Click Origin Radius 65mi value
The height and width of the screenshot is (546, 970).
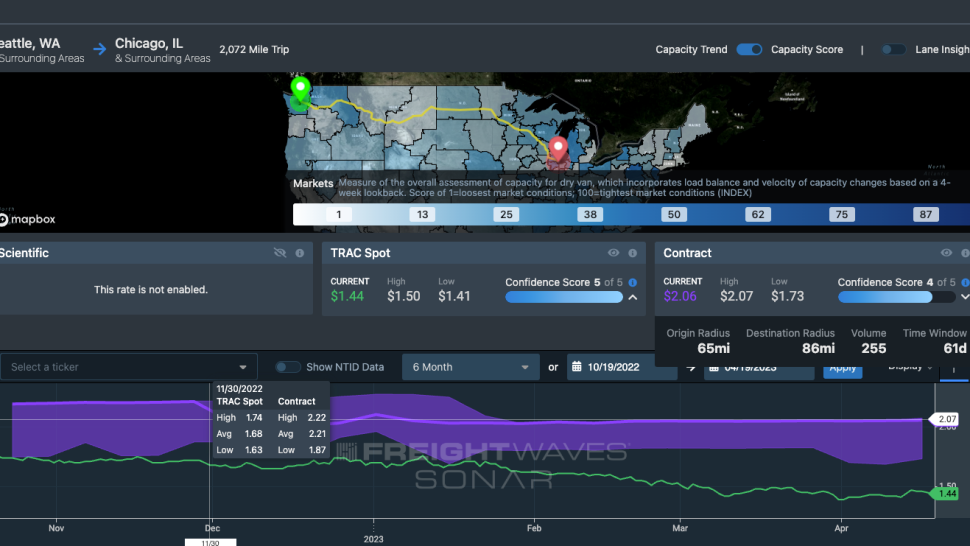tap(713, 349)
